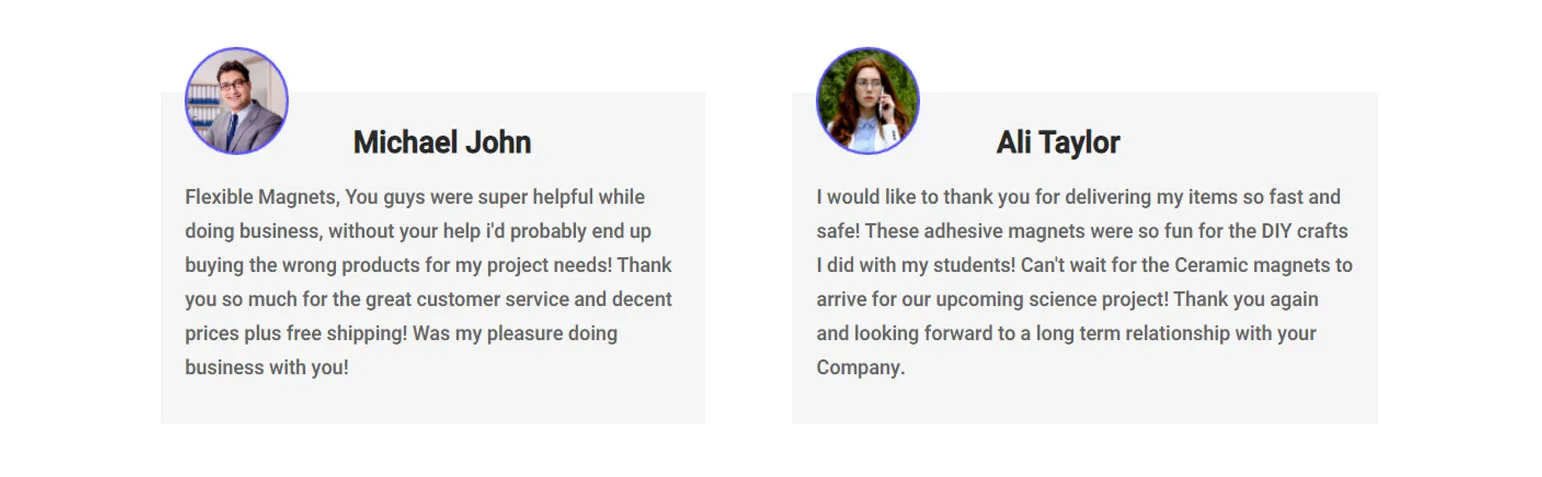
Task: Click 'business with you!' closing line
Action: [x=266, y=367]
